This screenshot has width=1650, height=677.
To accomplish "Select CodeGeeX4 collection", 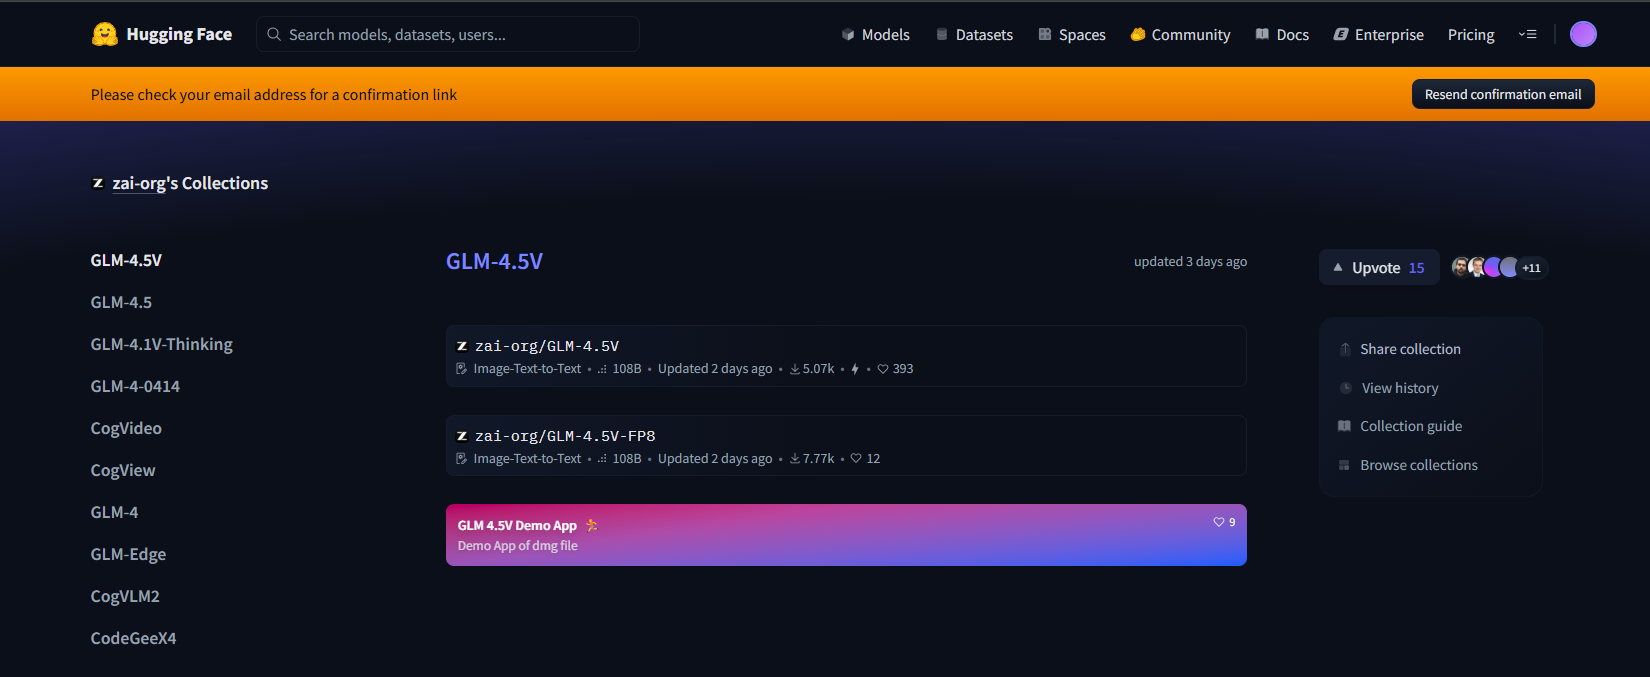I will (133, 638).
